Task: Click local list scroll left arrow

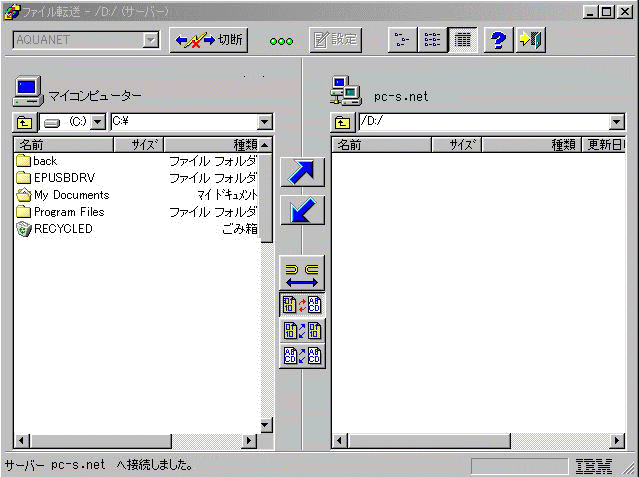Action: click(22, 441)
